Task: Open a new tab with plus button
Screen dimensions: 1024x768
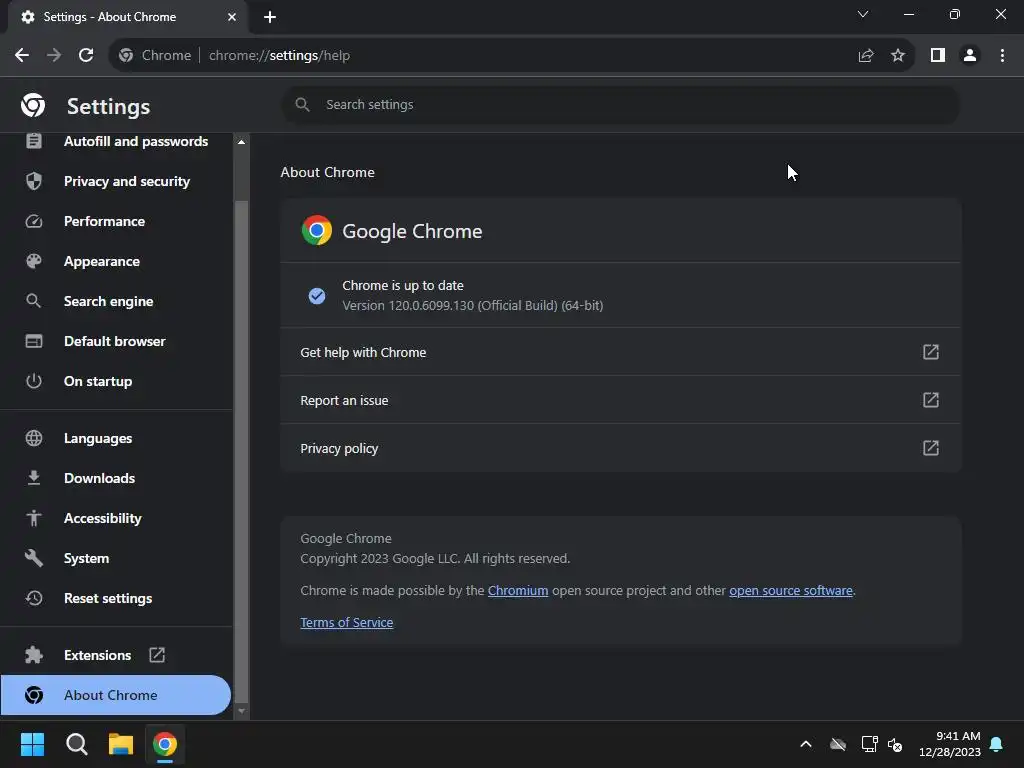Action: (x=270, y=17)
